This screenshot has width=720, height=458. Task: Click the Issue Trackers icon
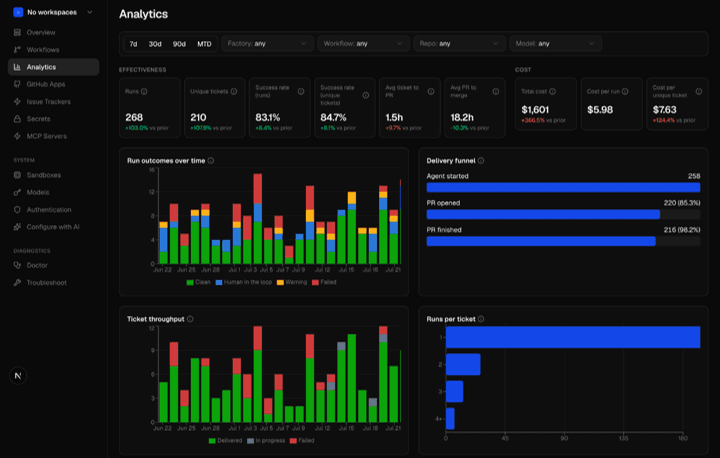point(17,102)
